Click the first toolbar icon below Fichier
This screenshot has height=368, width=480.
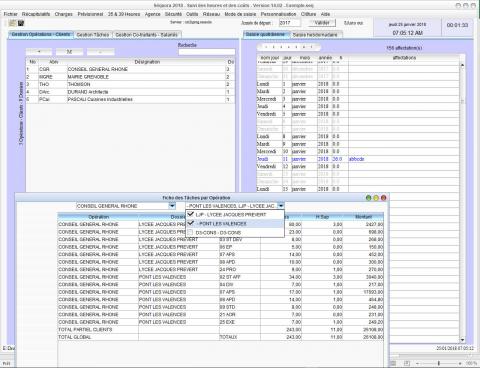(12, 23)
